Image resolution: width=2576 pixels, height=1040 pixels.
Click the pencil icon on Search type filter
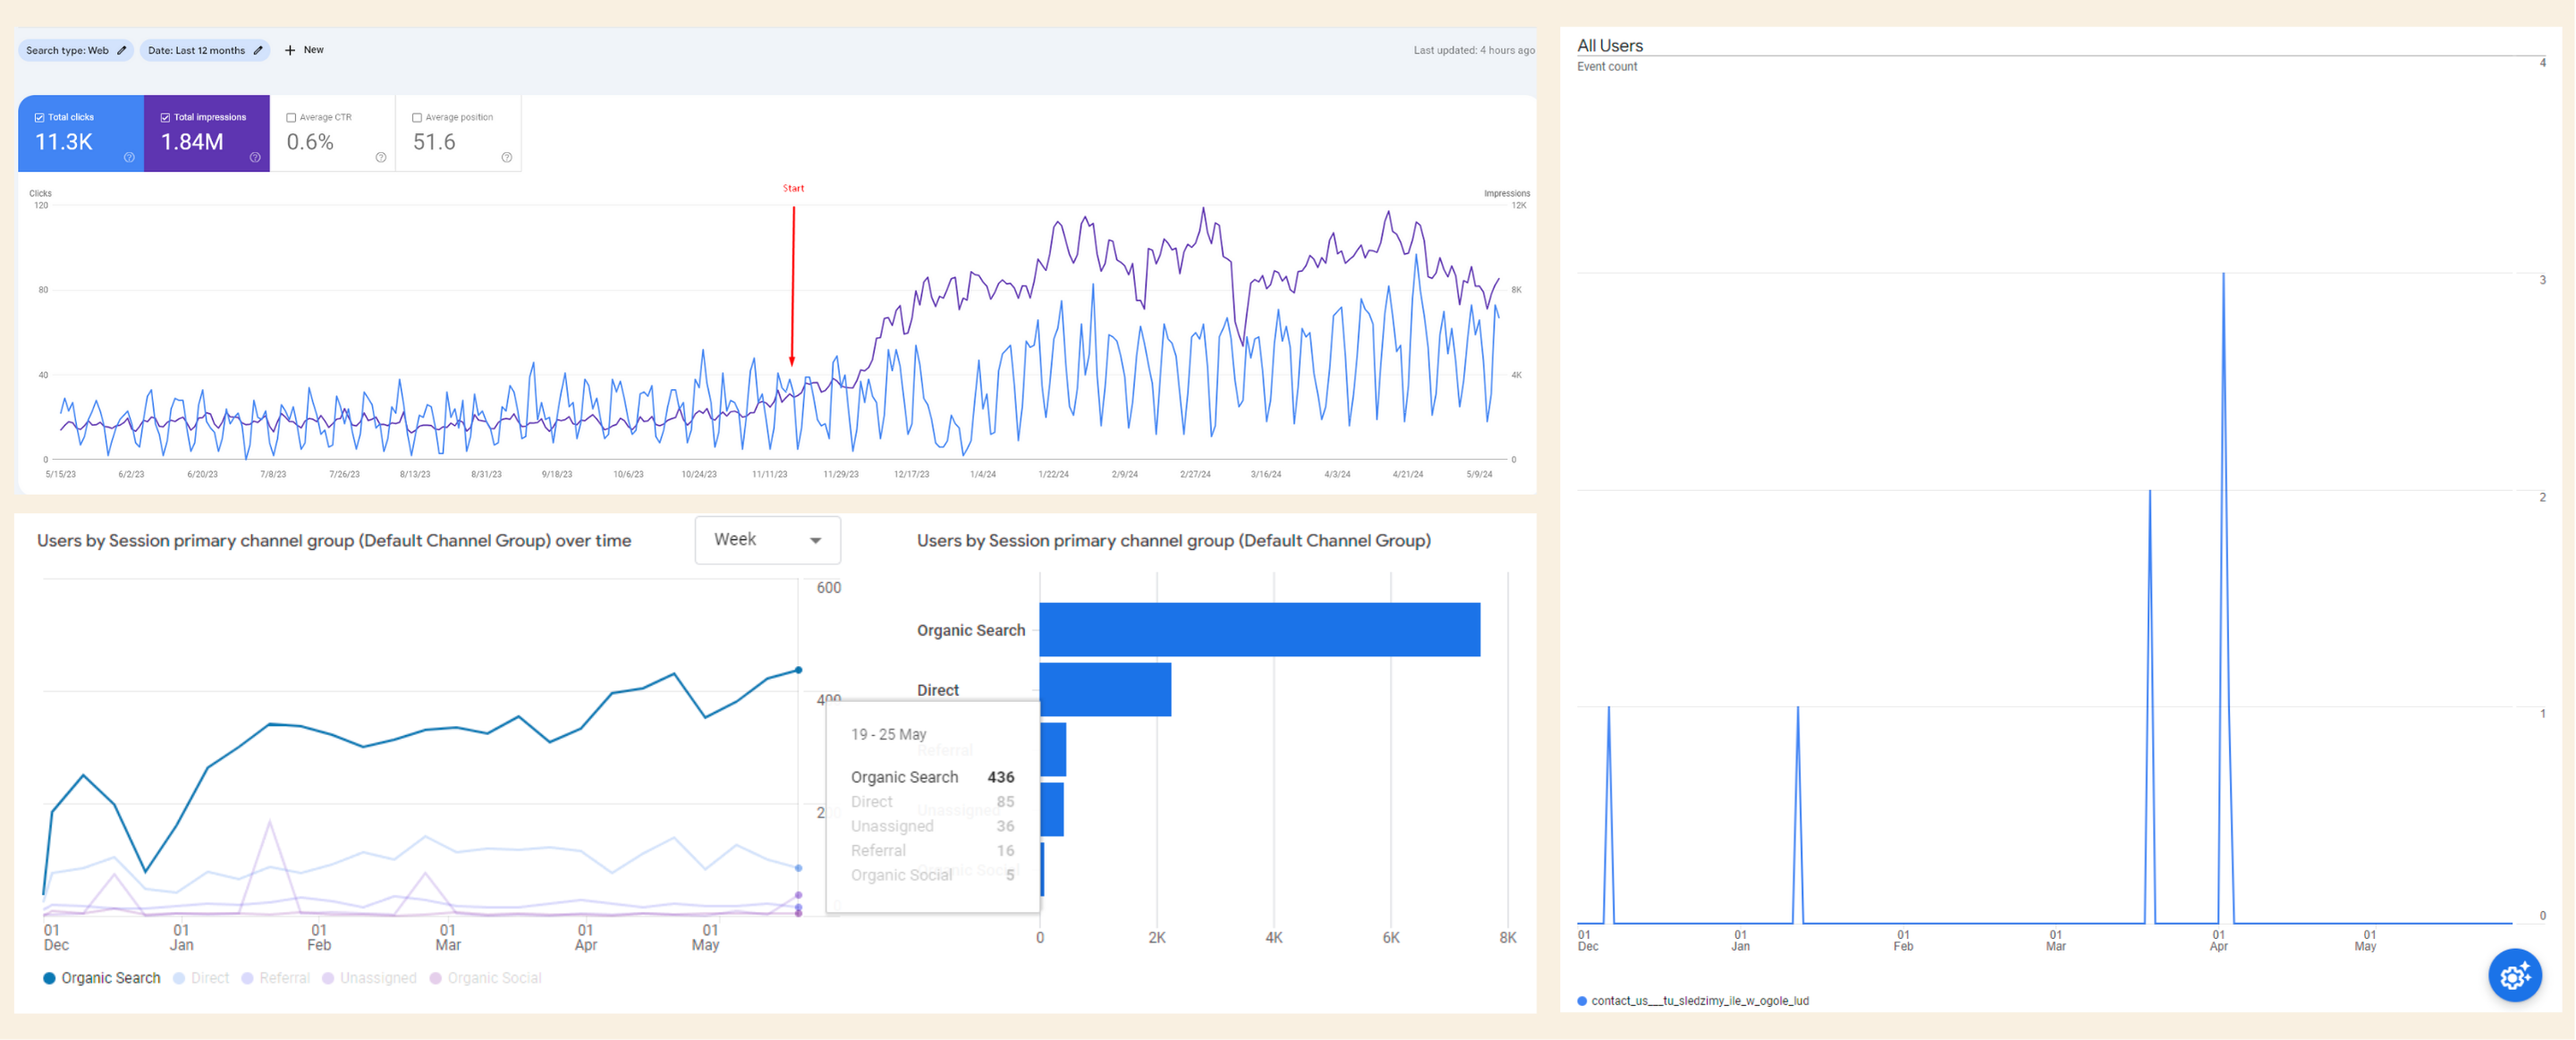[122, 50]
